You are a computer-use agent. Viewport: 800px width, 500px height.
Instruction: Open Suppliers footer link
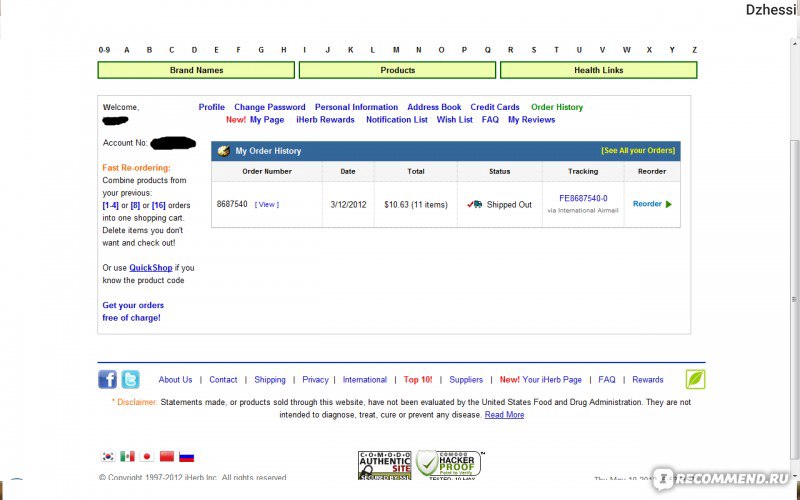point(466,380)
